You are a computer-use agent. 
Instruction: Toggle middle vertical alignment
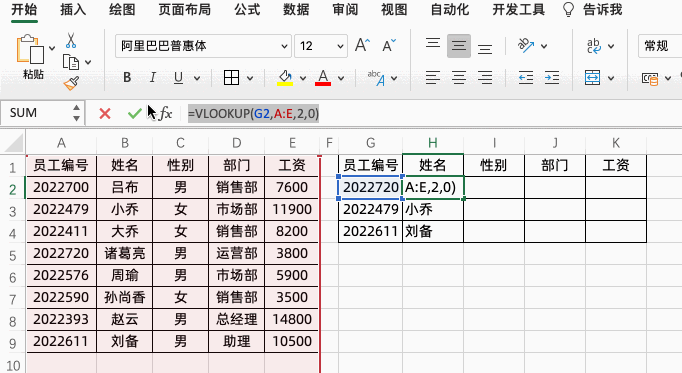(459, 46)
